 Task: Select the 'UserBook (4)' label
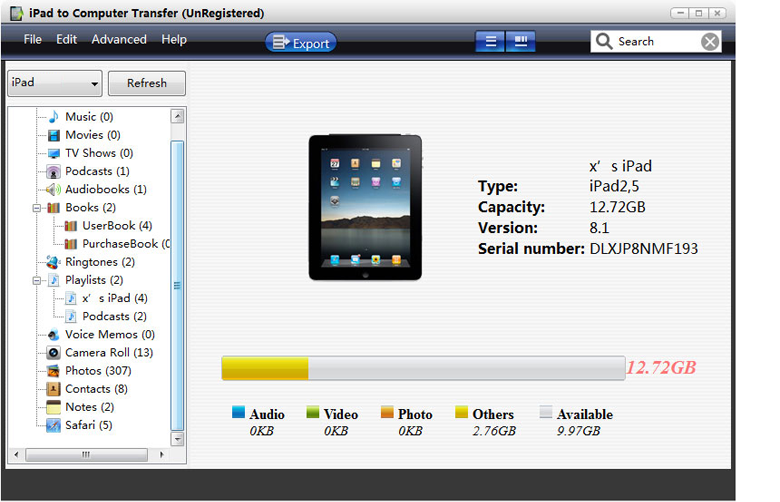click(x=117, y=226)
